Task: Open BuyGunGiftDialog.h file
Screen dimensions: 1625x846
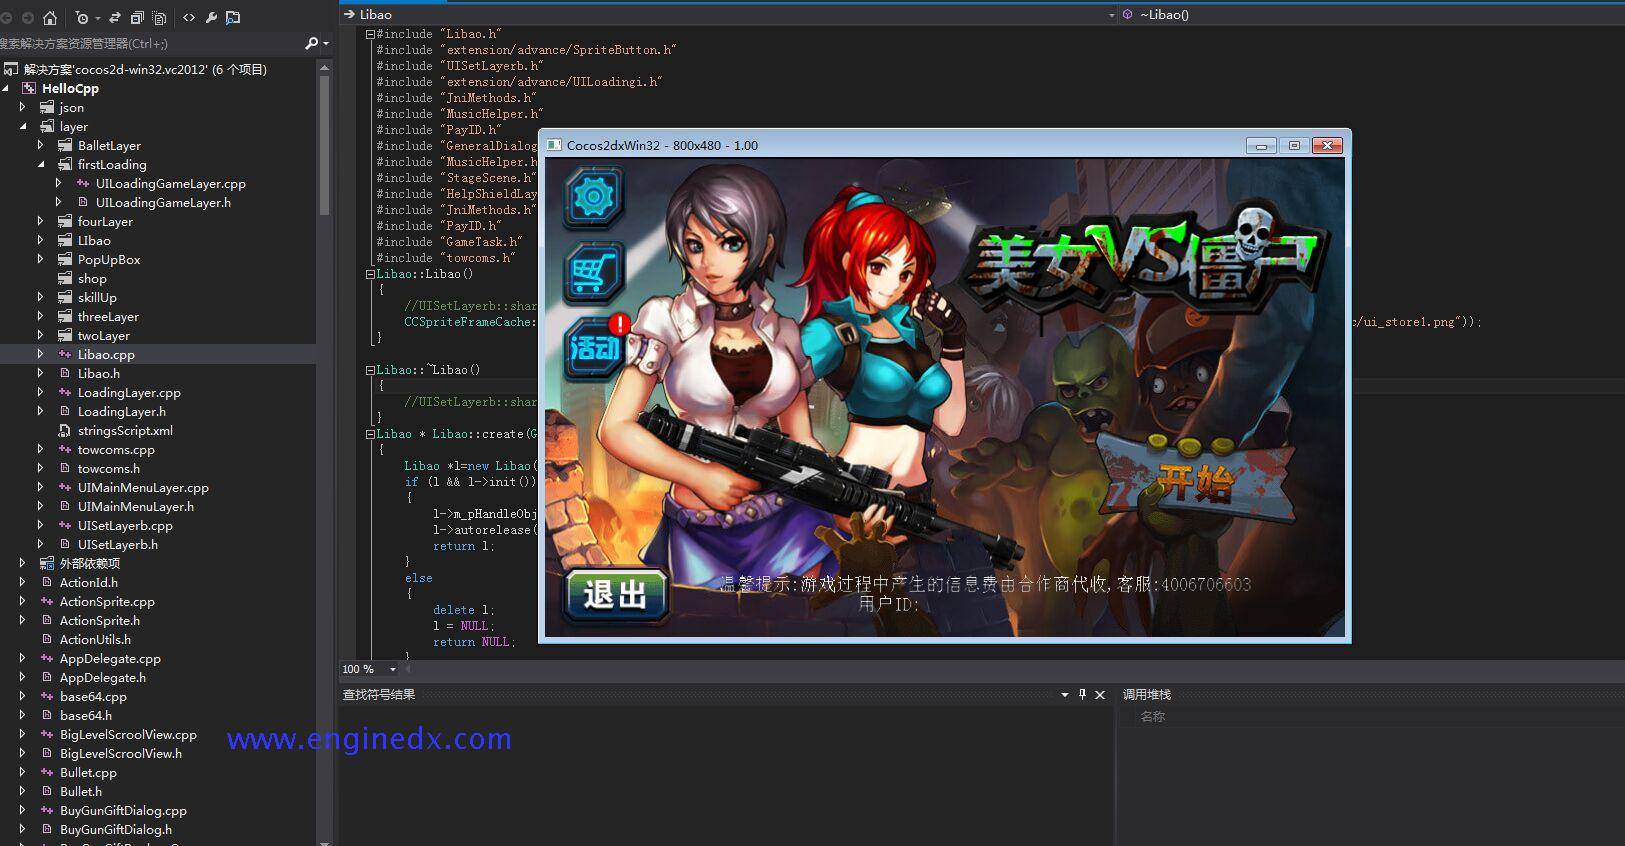Action: 116,829
